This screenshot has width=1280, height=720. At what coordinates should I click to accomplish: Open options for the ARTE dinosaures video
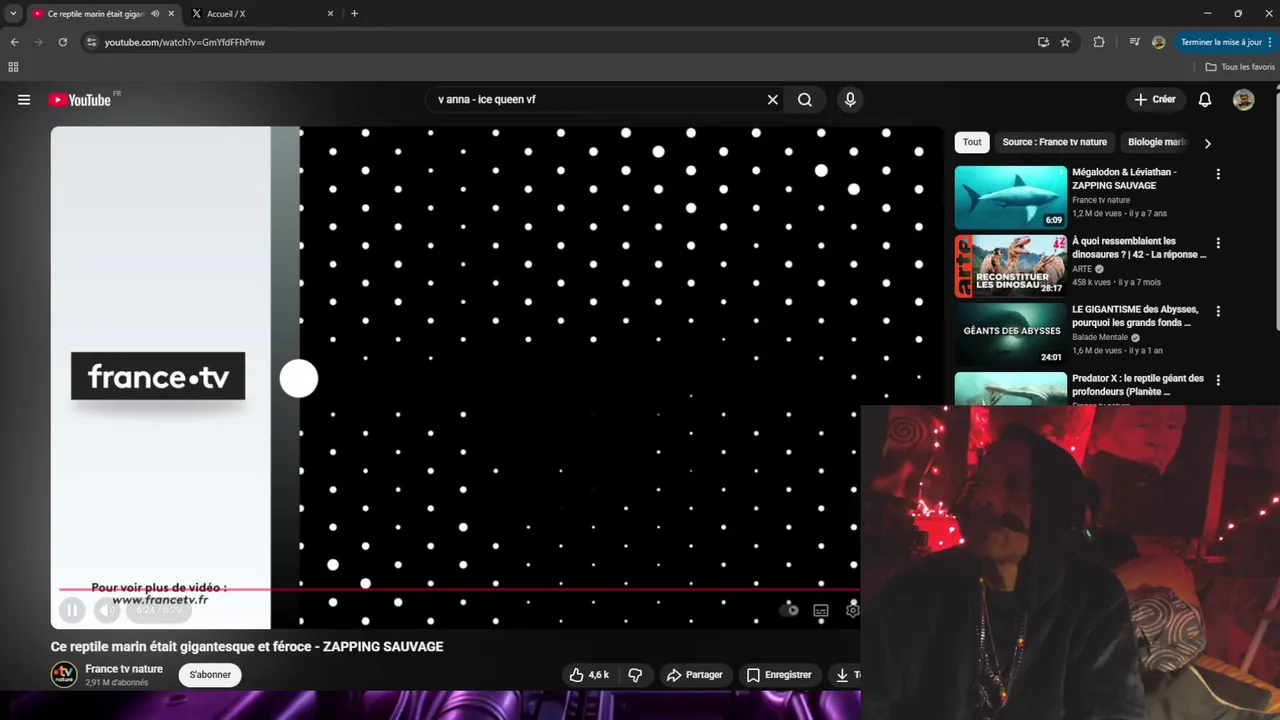tap(1218, 243)
